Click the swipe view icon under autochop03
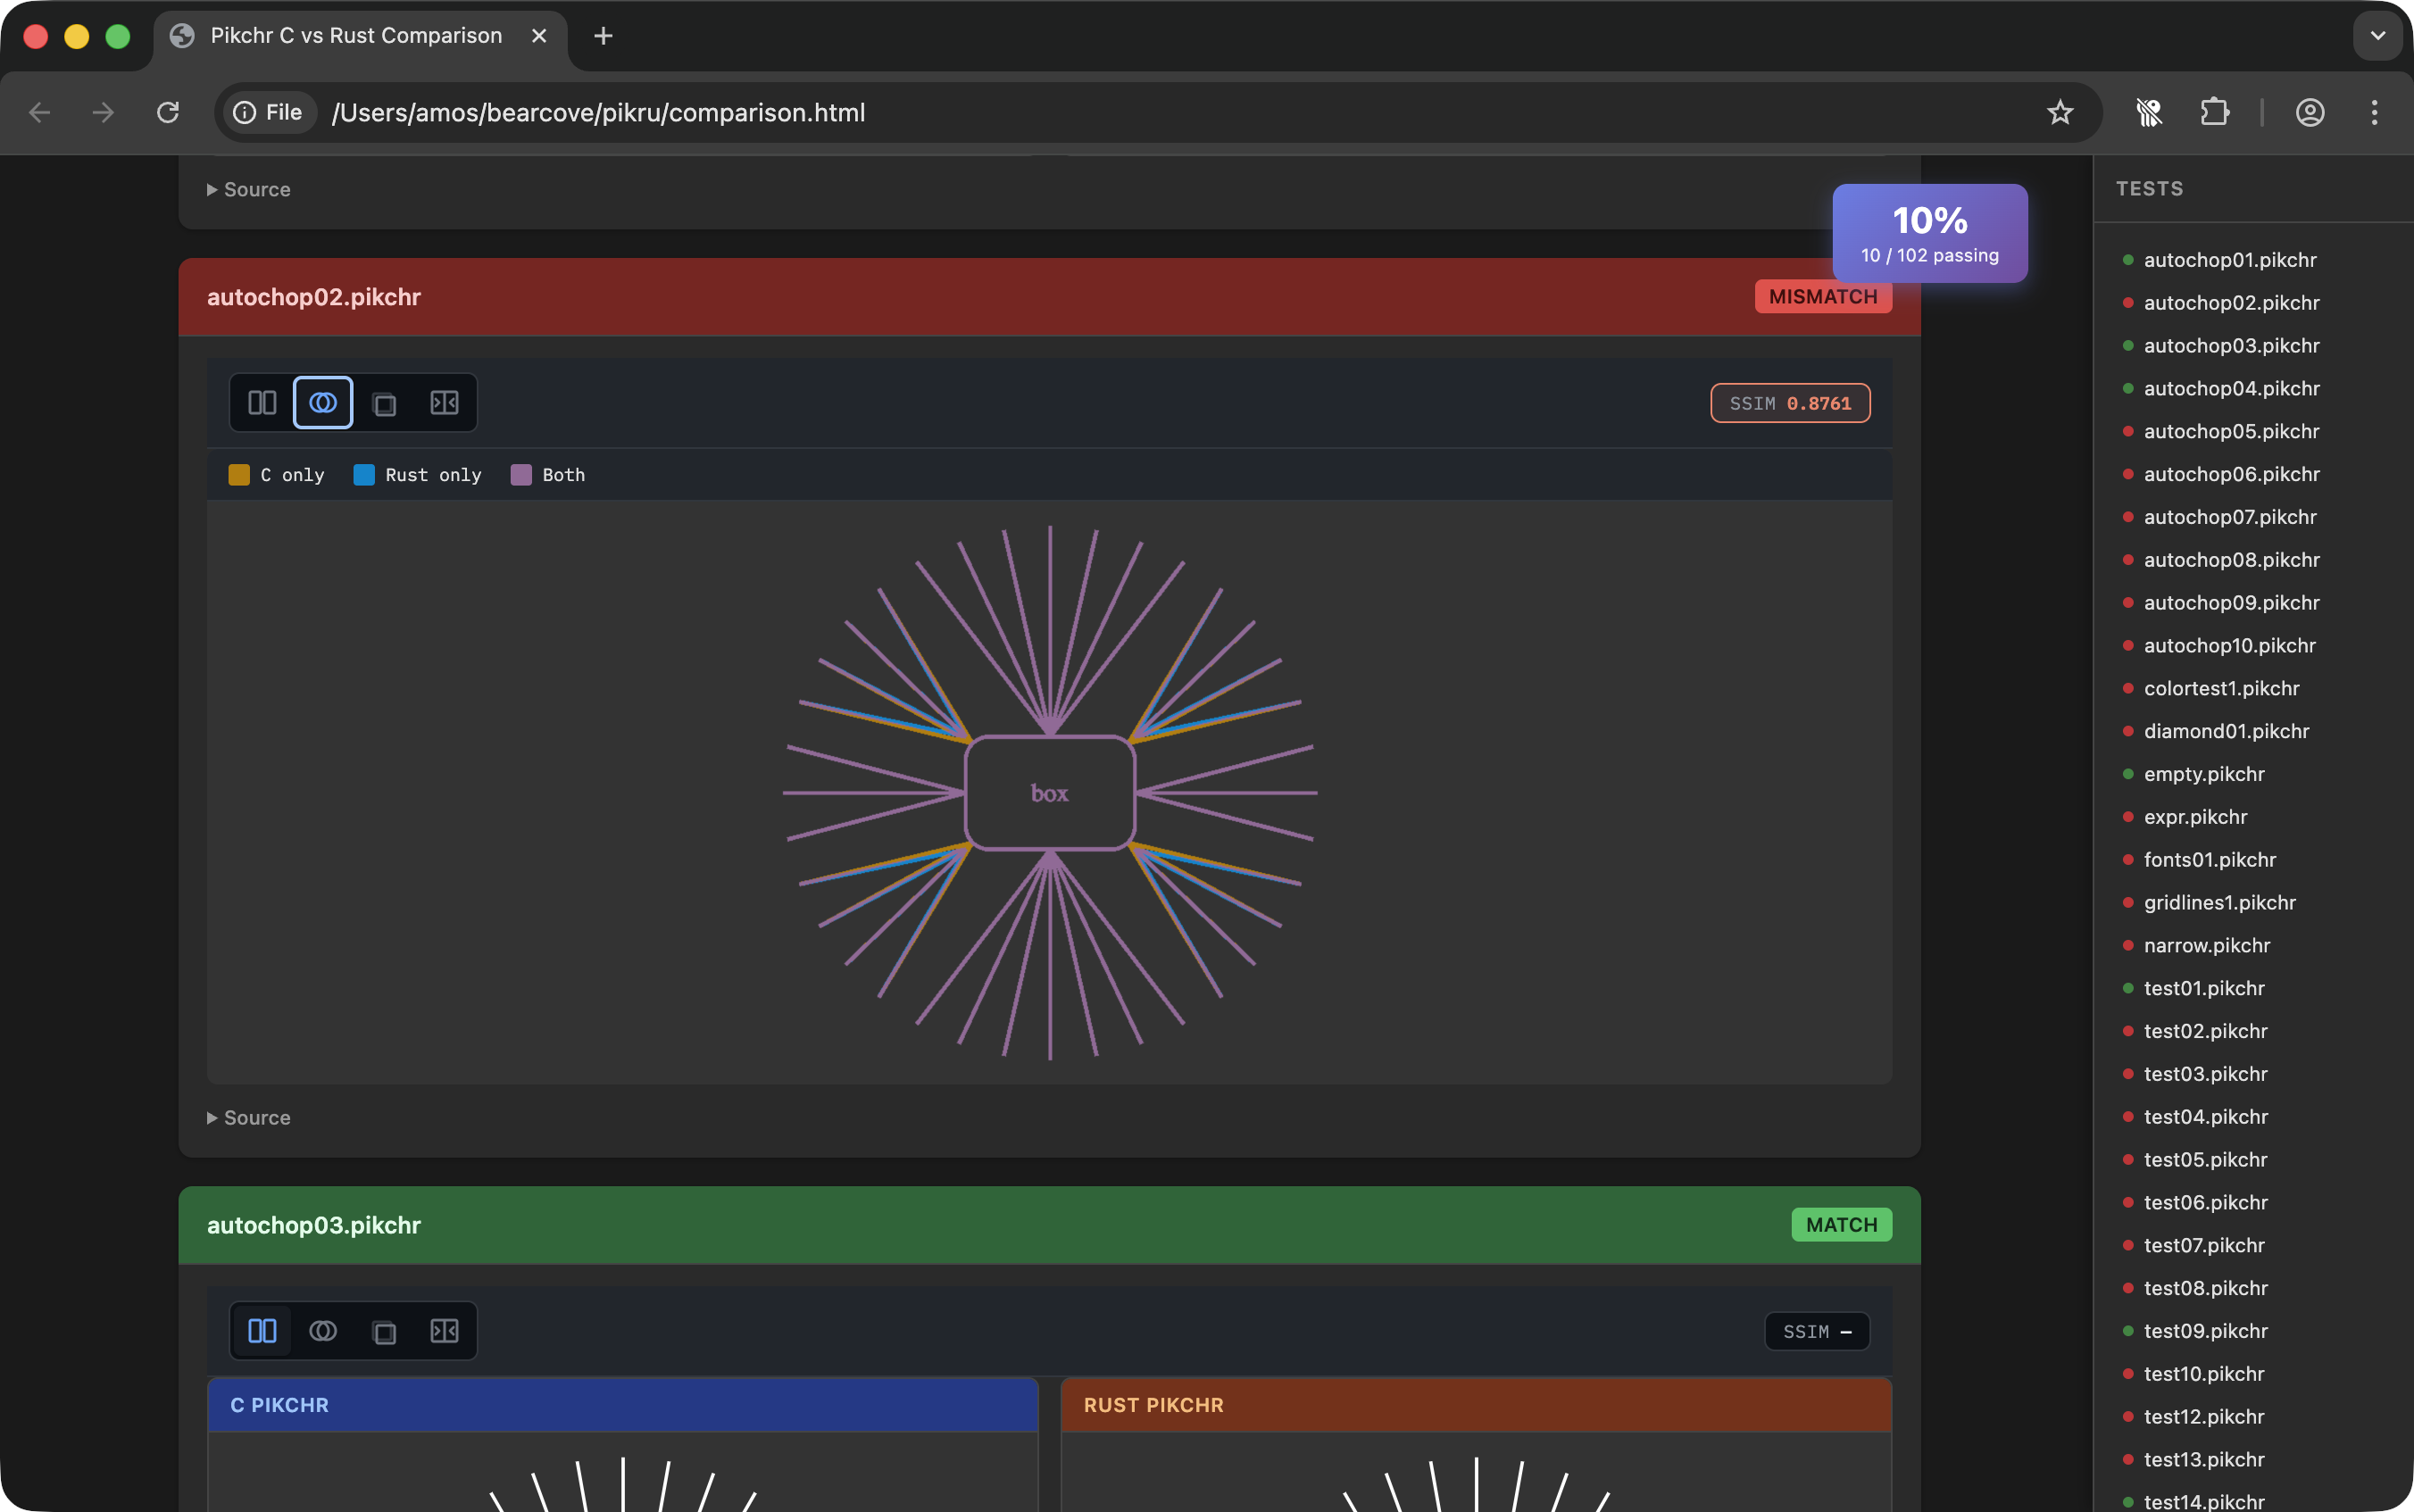The width and height of the screenshot is (2414, 1512). (x=445, y=1330)
